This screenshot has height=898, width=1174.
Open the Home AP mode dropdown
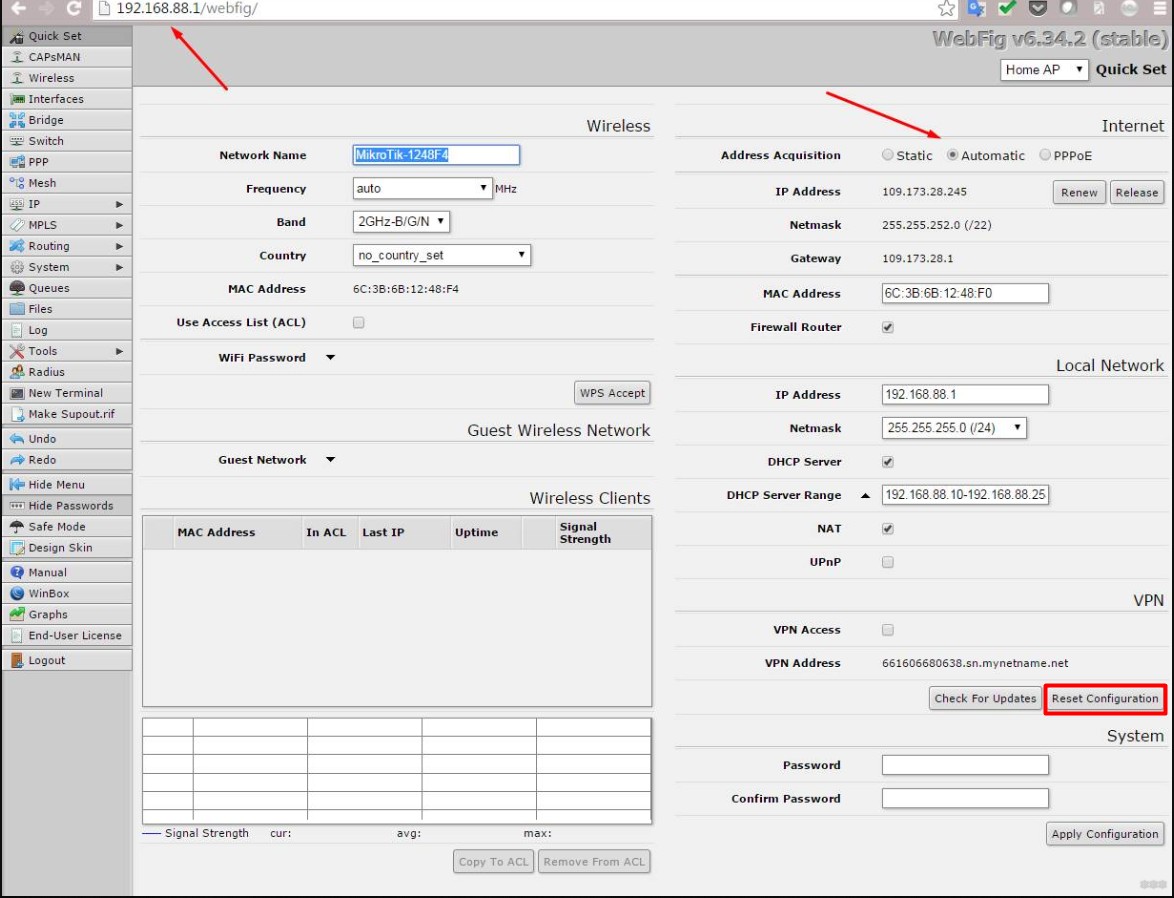point(1044,70)
